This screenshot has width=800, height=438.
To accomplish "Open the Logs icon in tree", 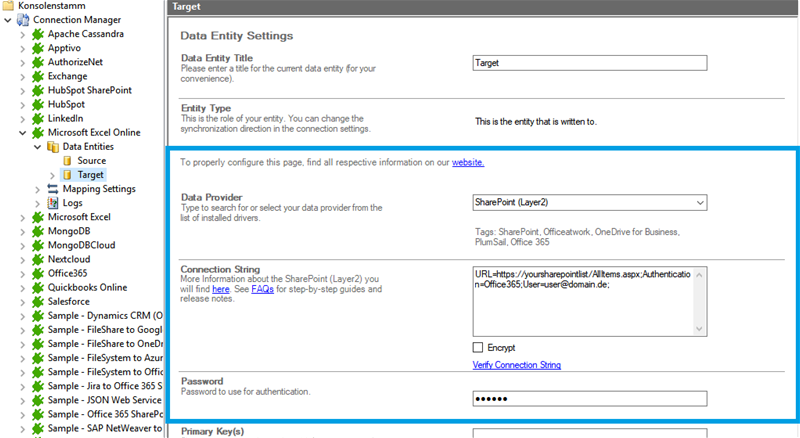I will pos(53,202).
